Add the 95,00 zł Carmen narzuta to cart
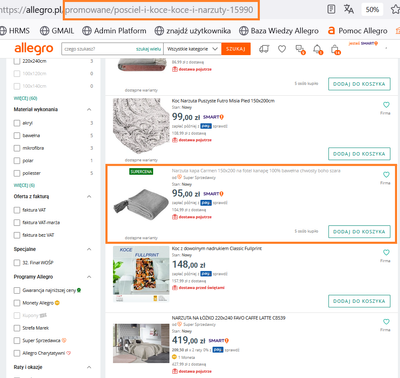 pos(359,231)
